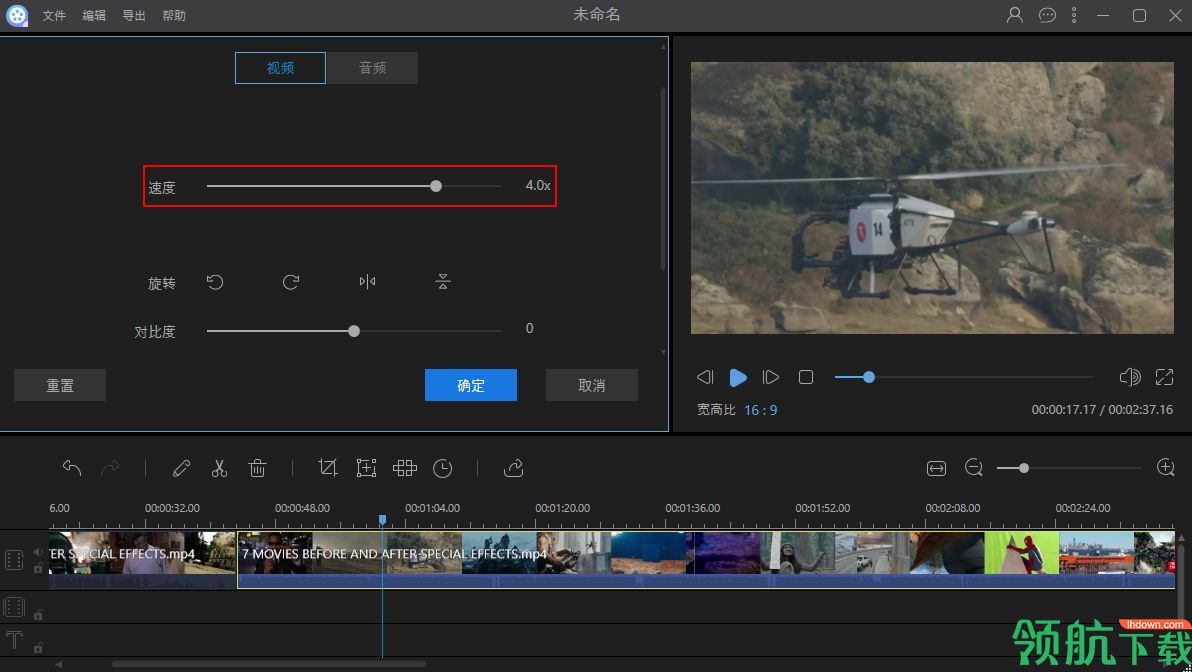Select the text track T icon
Image resolution: width=1192 pixels, height=672 pixels.
(x=14, y=640)
